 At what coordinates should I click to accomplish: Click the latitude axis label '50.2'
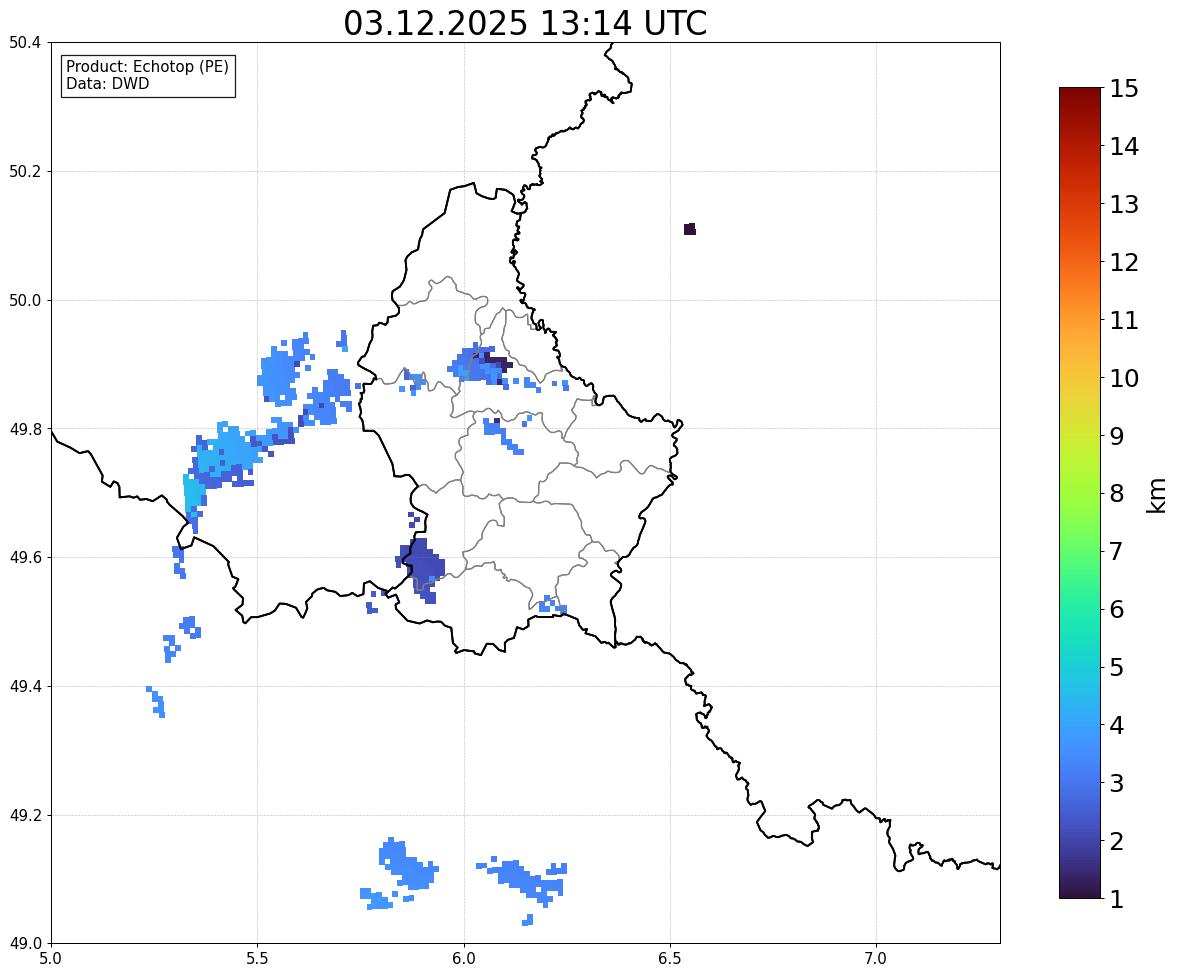[x=25, y=171]
